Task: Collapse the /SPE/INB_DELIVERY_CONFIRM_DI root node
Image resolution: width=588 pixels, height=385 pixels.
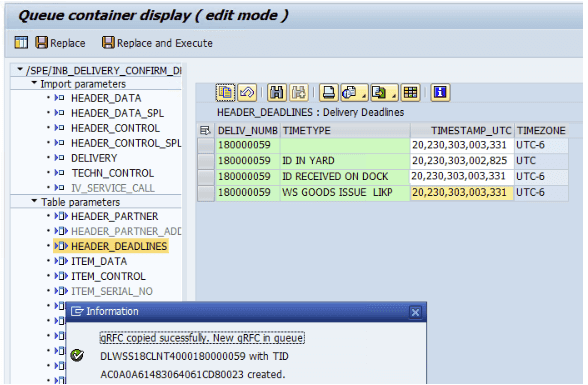Action: tap(20, 70)
